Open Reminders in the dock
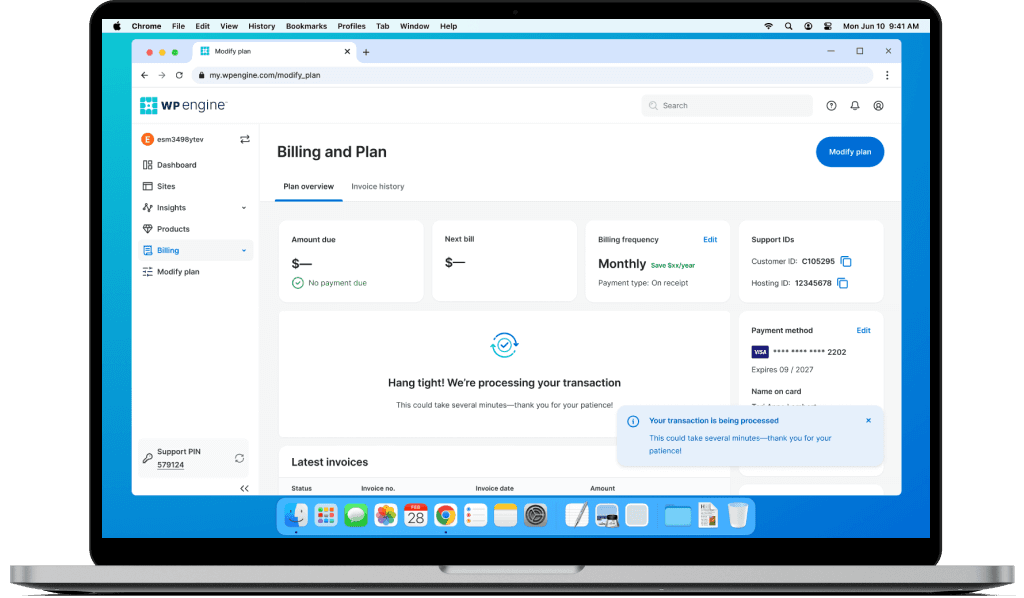1024x598 pixels. click(475, 515)
